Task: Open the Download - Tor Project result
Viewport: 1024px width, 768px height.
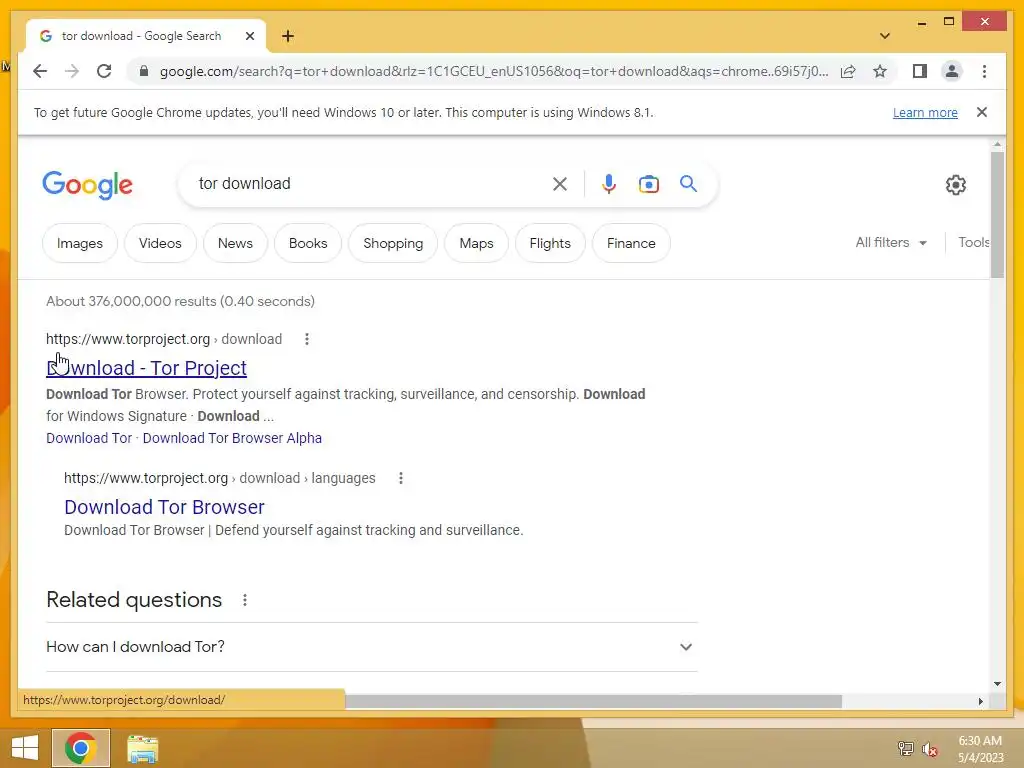Action: click(x=146, y=368)
